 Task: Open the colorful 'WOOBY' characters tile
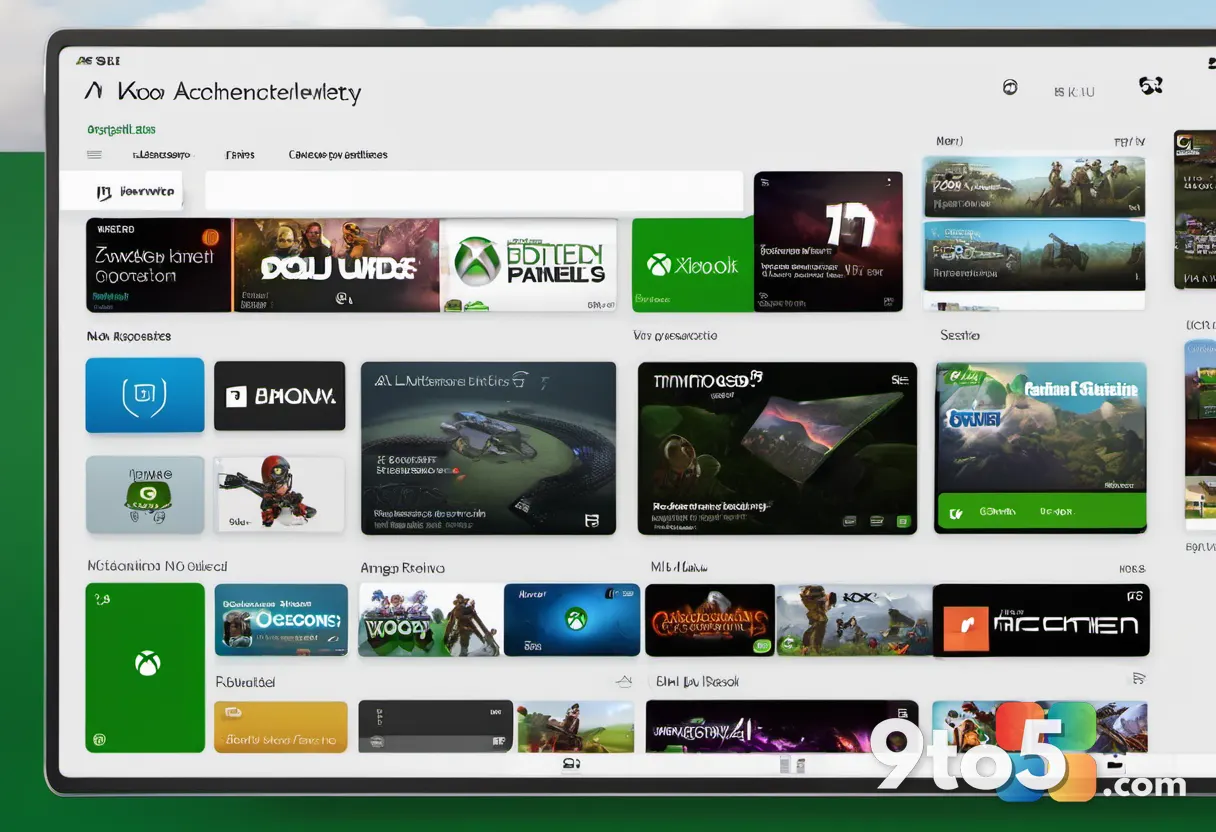pos(429,620)
